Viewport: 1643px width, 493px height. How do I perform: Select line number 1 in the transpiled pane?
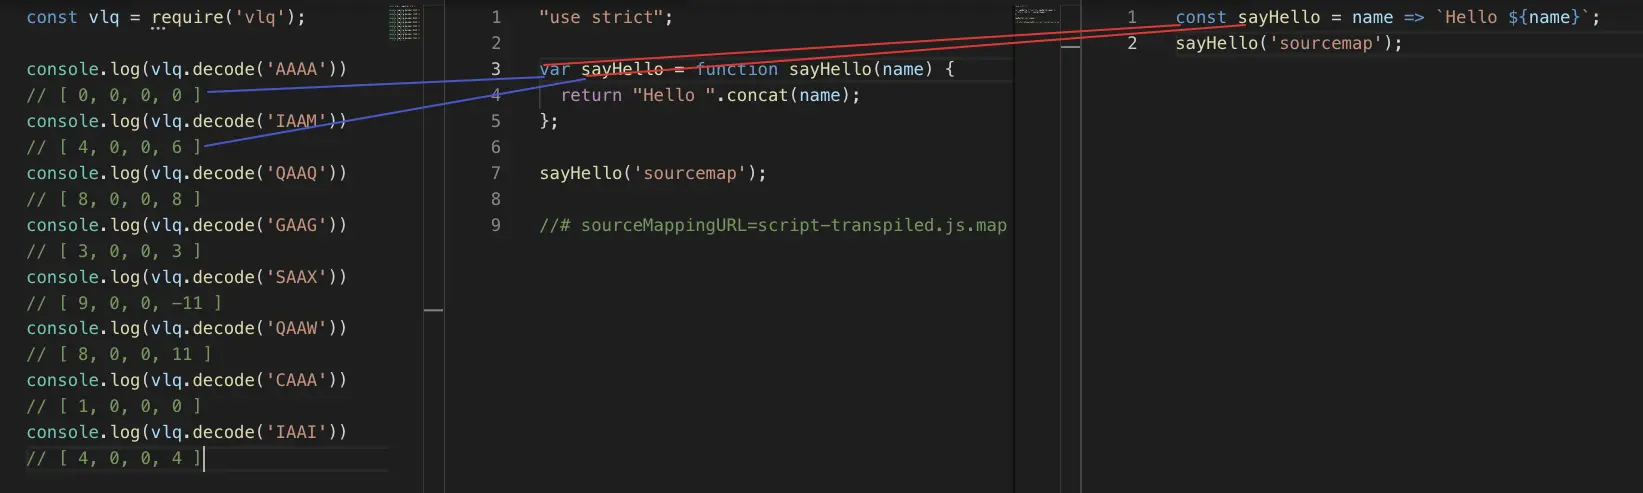496,17
